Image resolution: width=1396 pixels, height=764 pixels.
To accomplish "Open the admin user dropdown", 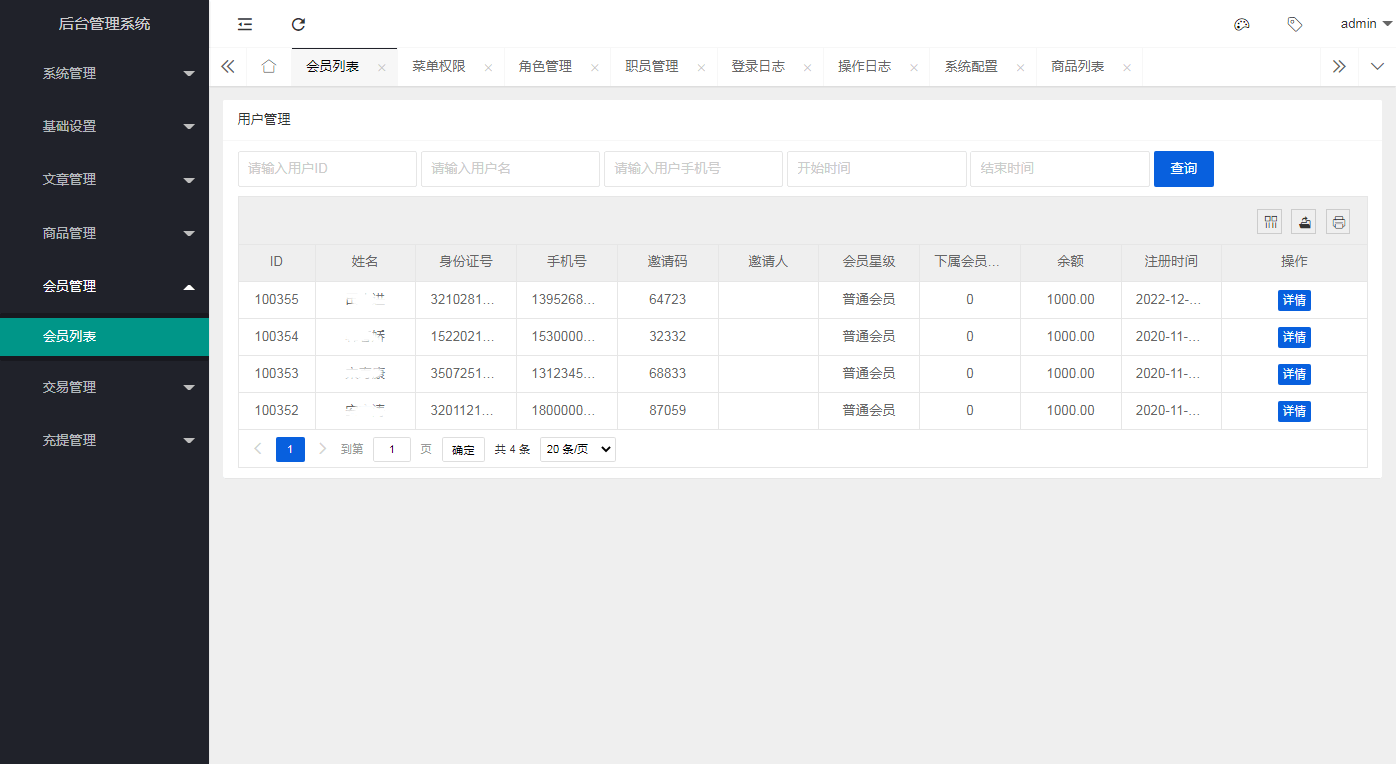I will point(1365,24).
